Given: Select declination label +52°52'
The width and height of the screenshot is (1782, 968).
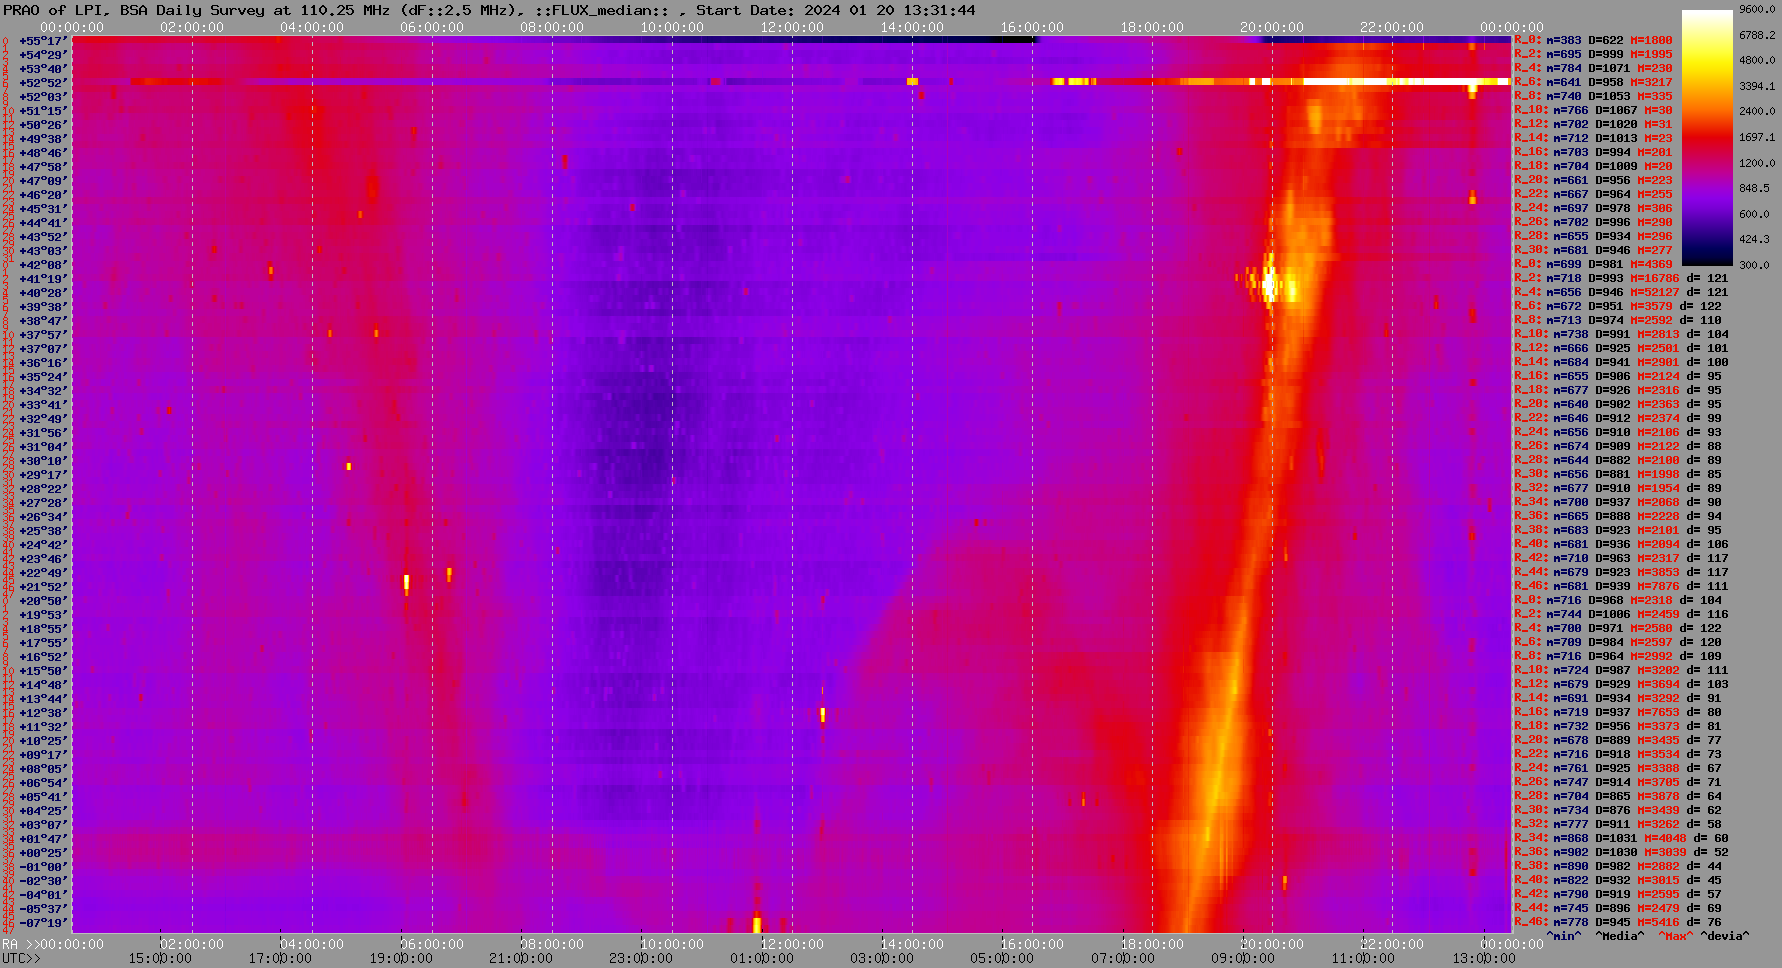Looking at the screenshot, I should point(43,82).
